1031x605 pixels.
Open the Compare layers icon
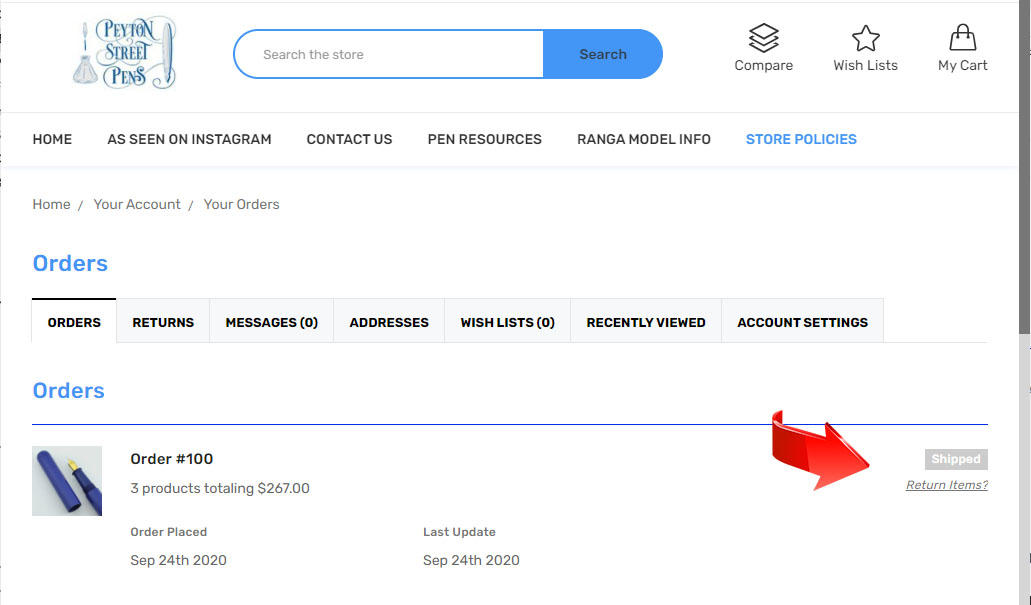763,40
